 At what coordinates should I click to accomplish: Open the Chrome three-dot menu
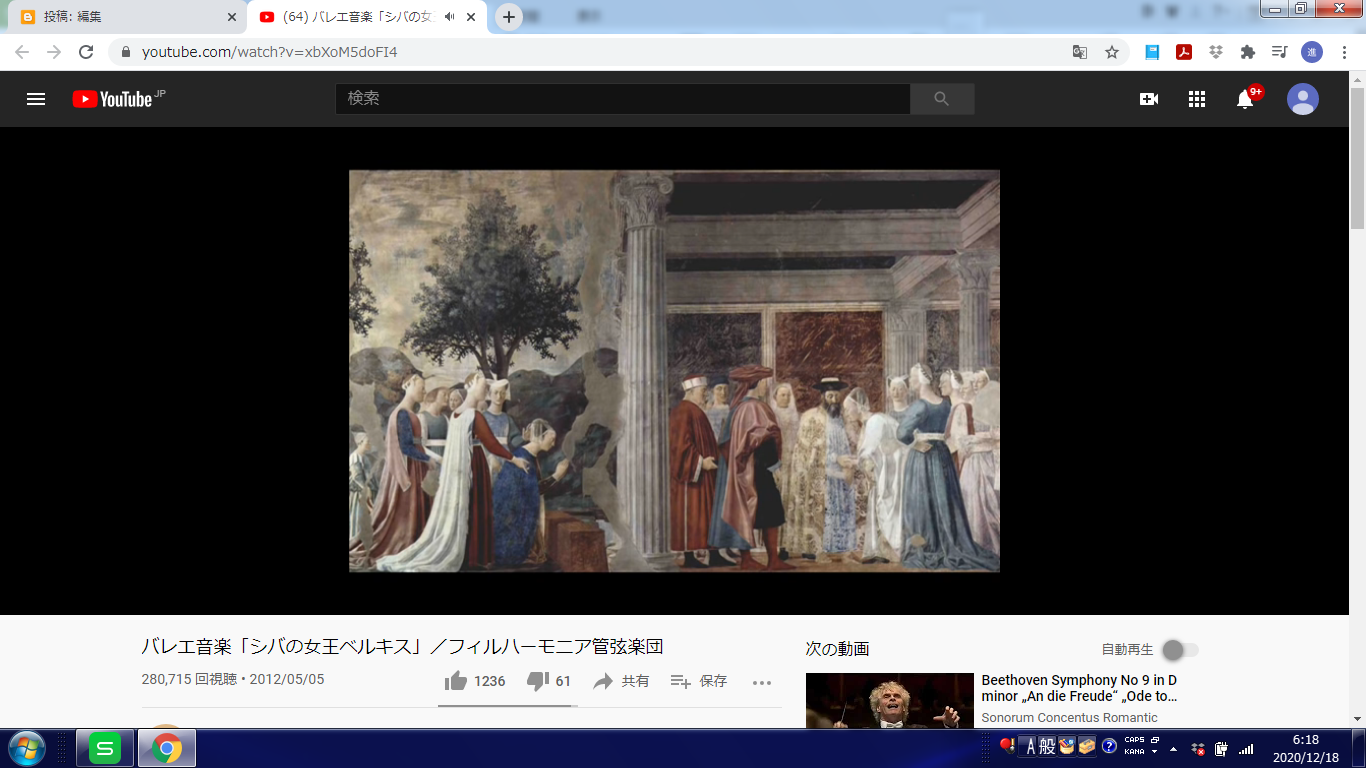(x=1344, y=52)
